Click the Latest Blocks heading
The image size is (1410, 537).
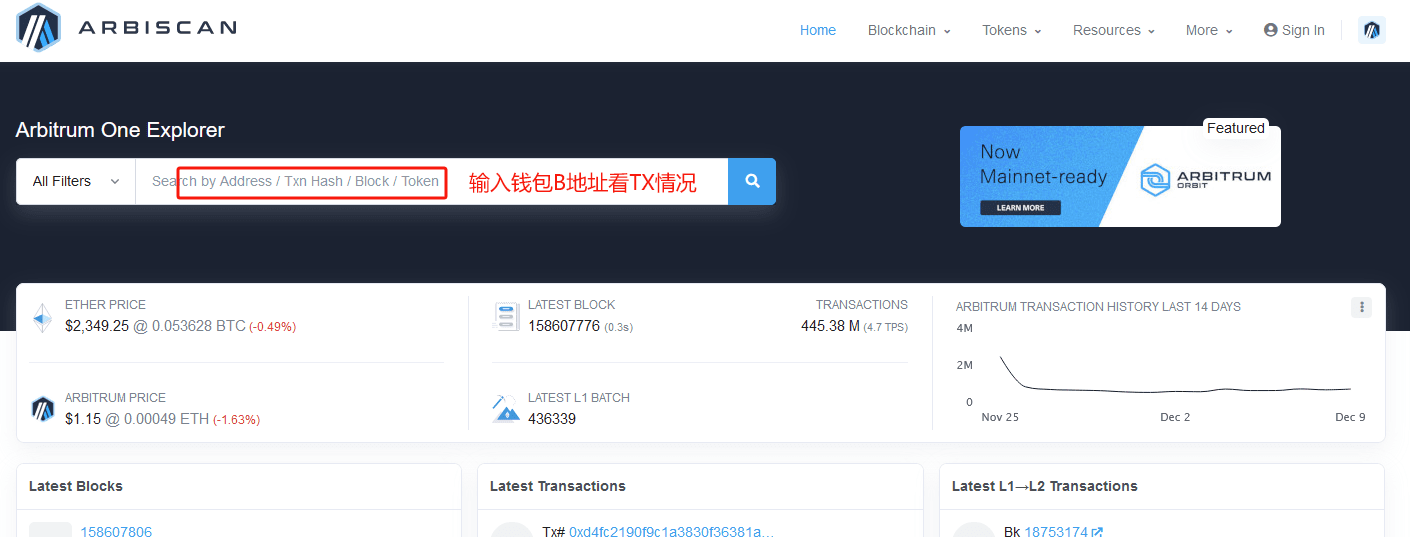click(76, 486)
